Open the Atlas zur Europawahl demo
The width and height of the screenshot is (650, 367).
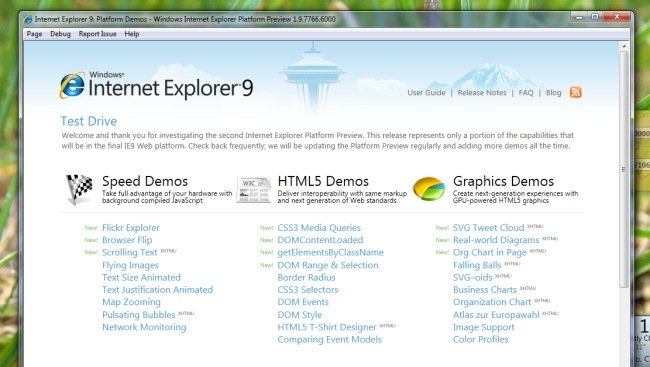pyautogui.click(x=496, y=315)
